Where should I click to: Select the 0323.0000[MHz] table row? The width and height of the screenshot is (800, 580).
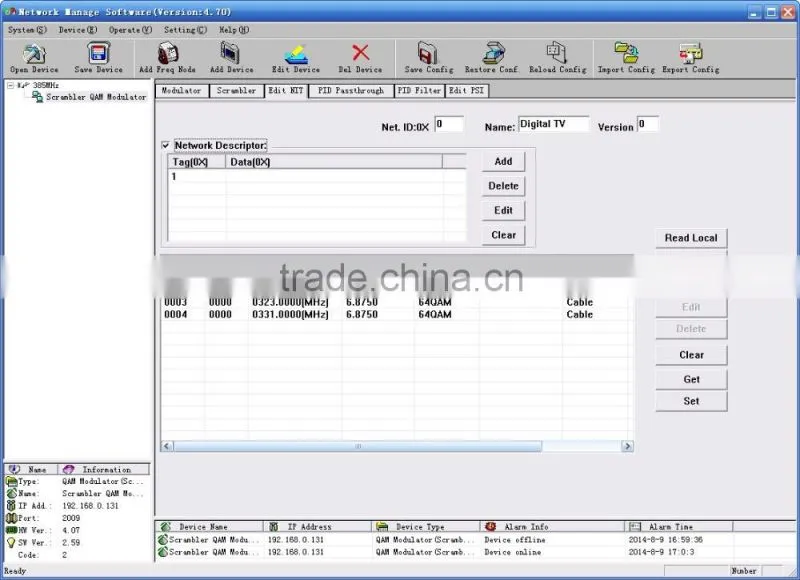click(x=397, y=302)
